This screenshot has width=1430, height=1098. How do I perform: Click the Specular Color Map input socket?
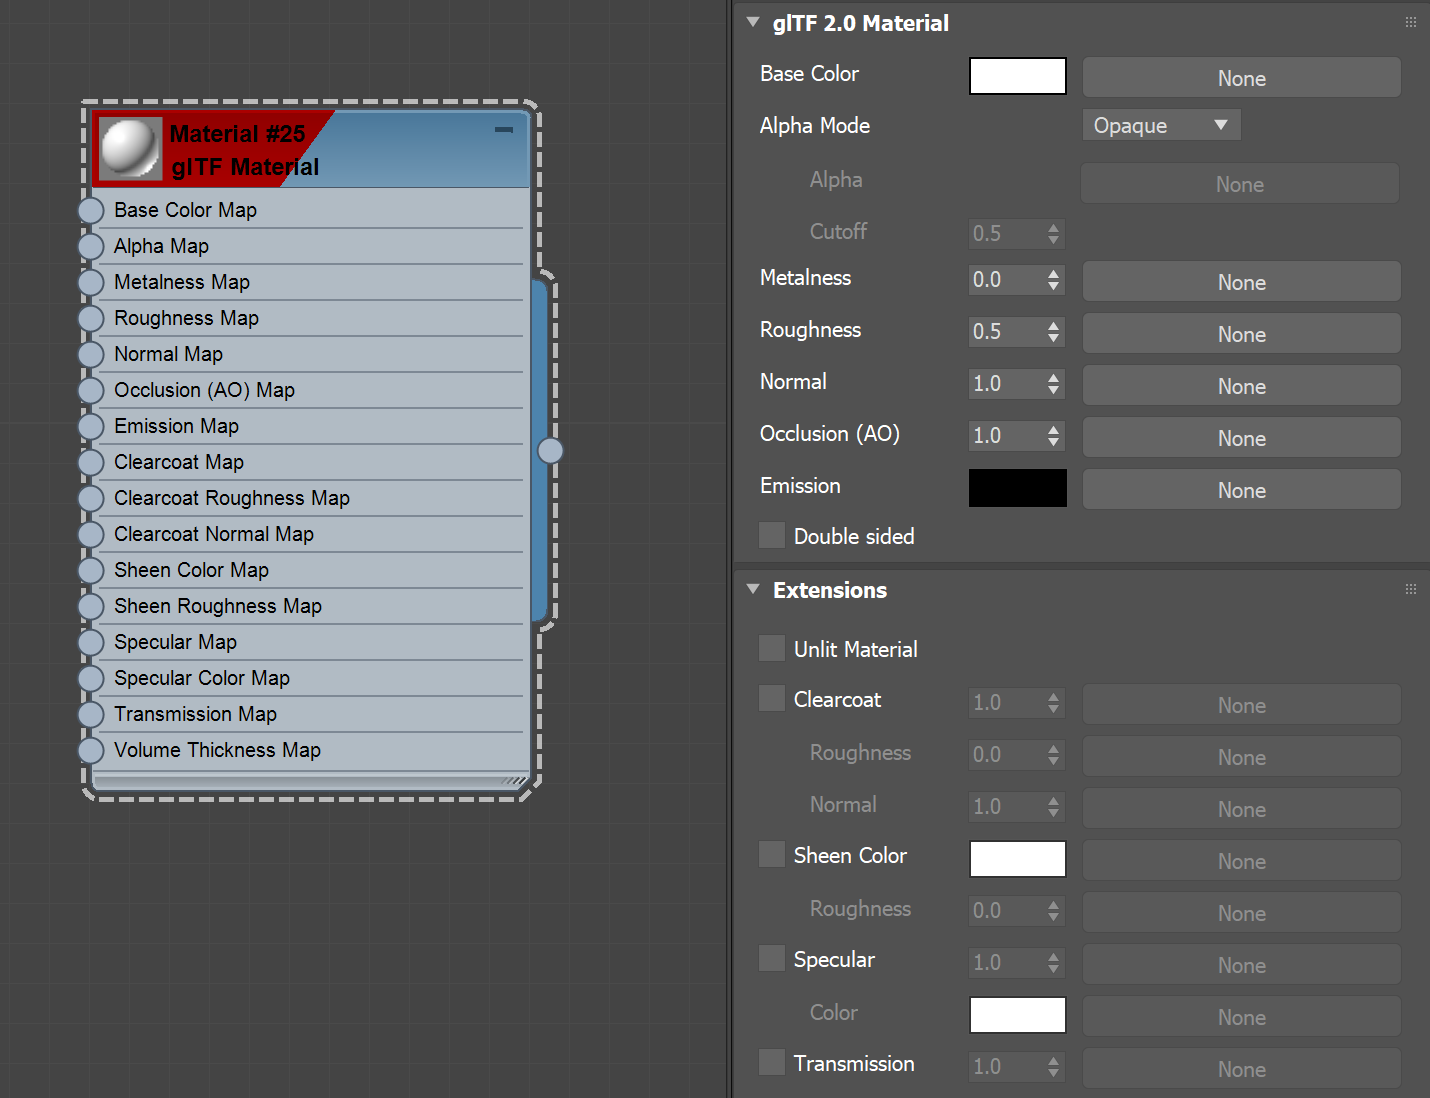point(91,678)
